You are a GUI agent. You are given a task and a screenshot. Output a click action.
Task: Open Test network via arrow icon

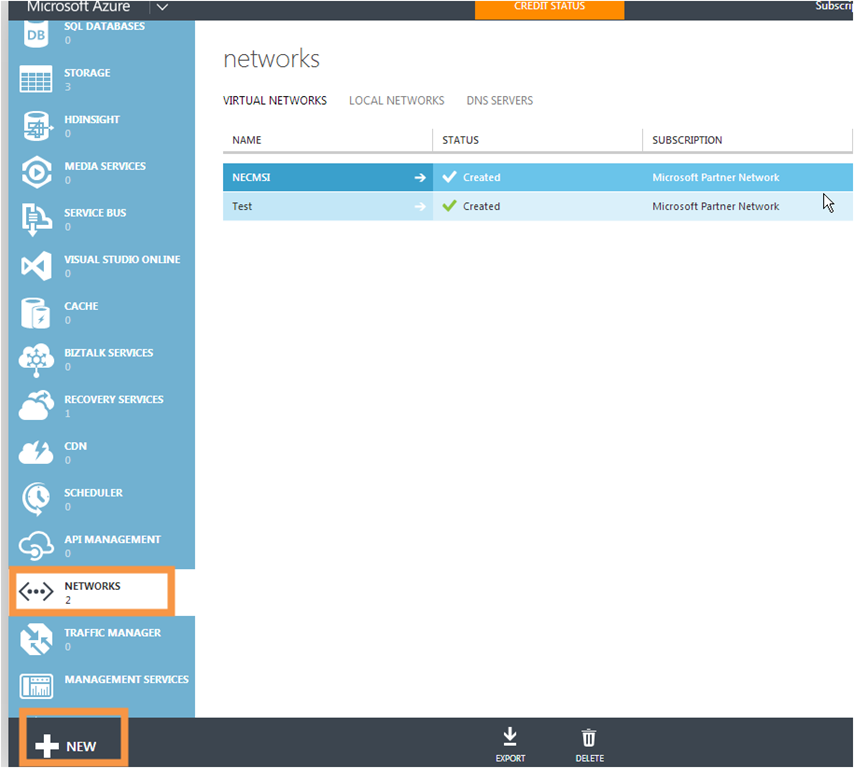click(420, 206)
